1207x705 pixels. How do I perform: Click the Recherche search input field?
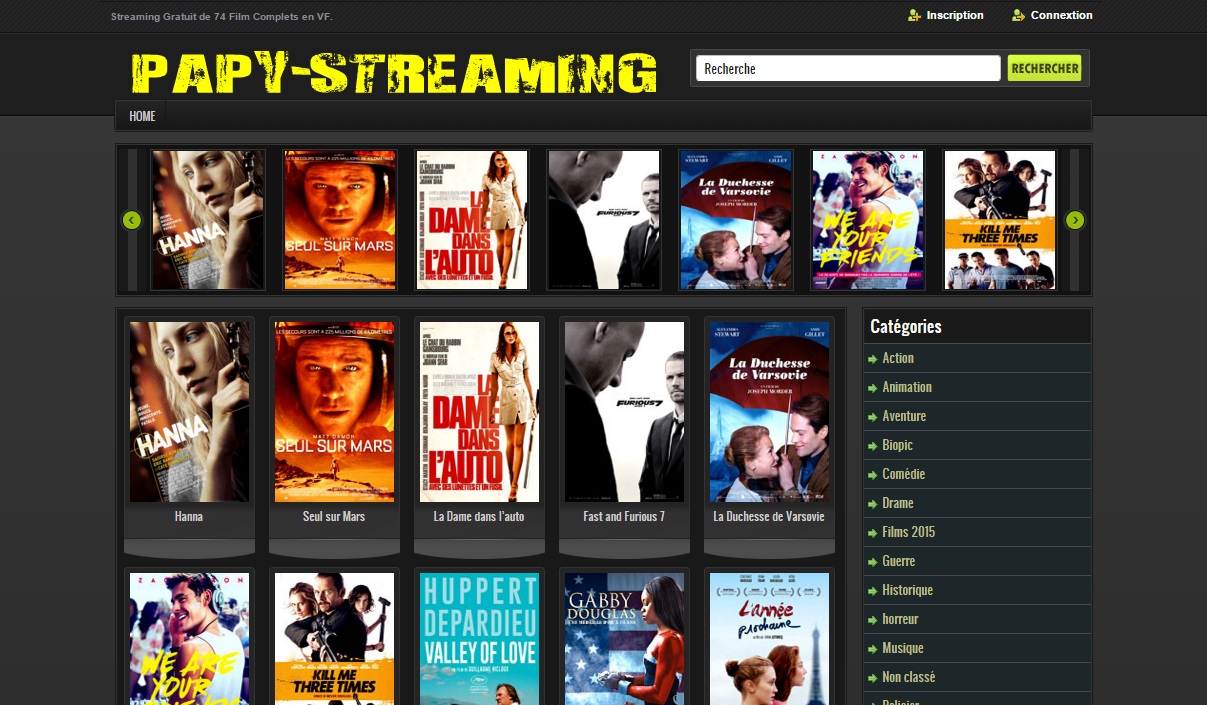coord(848,68)
